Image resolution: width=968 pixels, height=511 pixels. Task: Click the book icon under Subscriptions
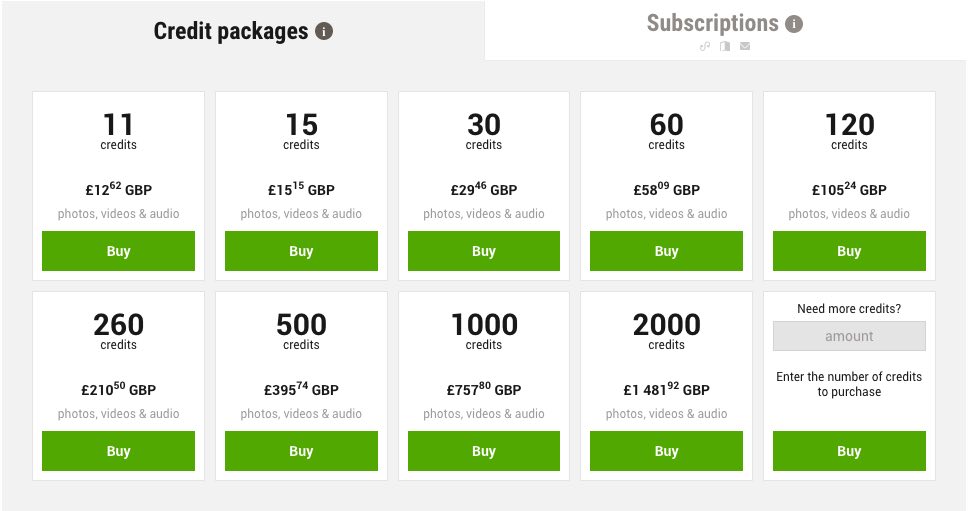point(725,46)
